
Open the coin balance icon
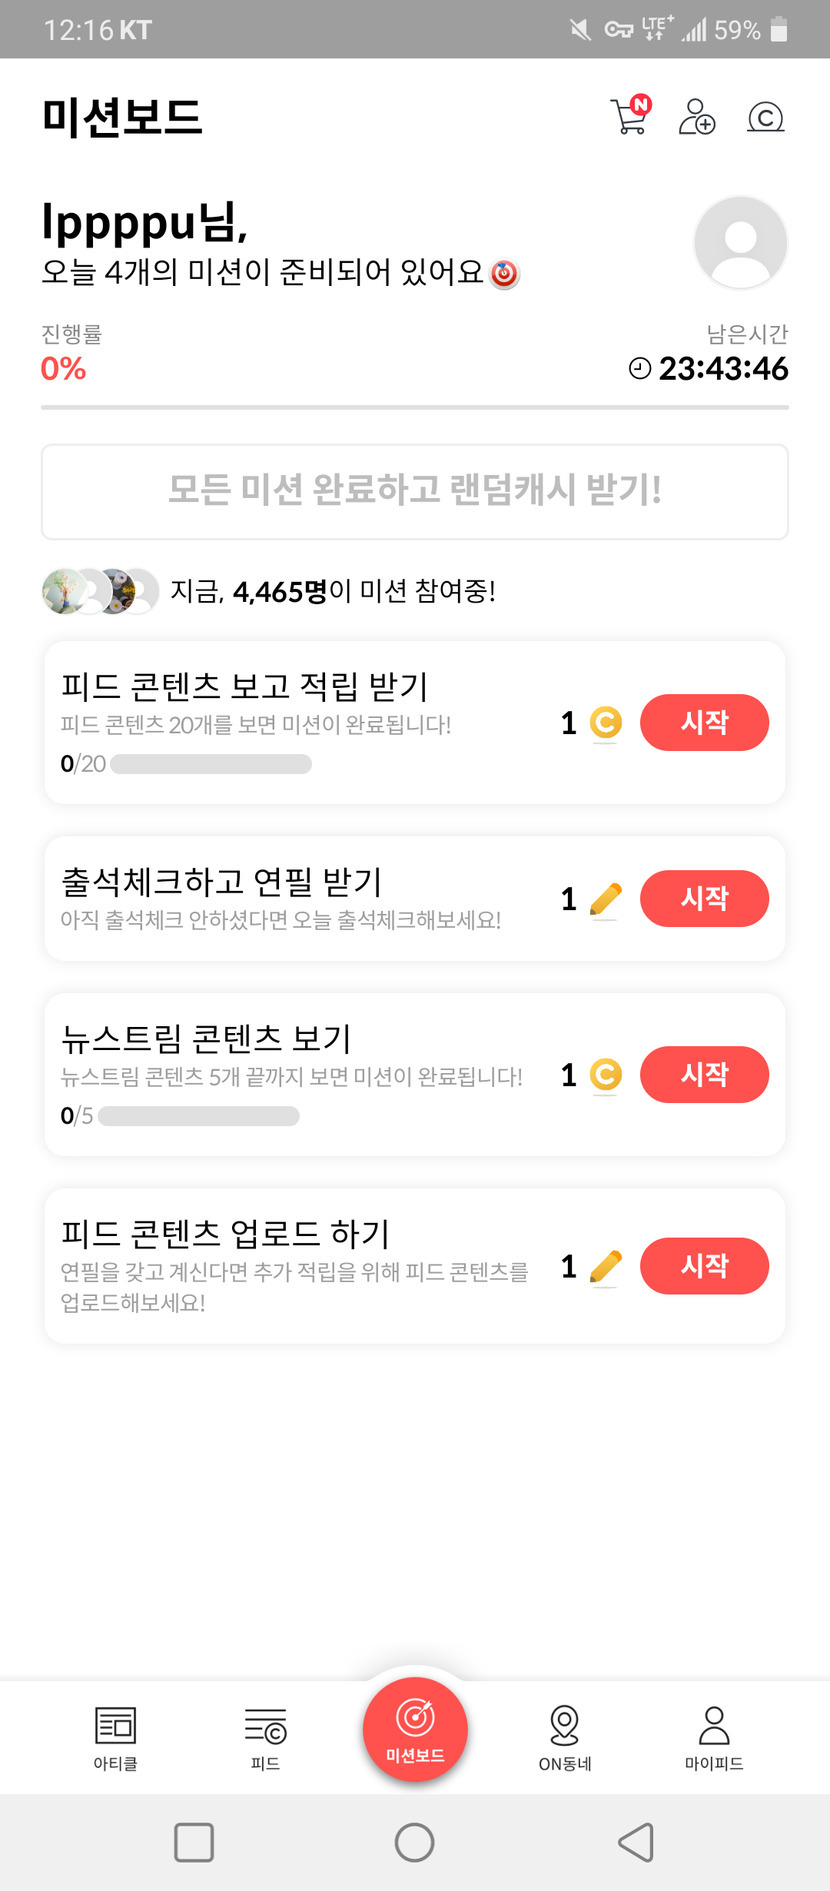coord(765,118)
